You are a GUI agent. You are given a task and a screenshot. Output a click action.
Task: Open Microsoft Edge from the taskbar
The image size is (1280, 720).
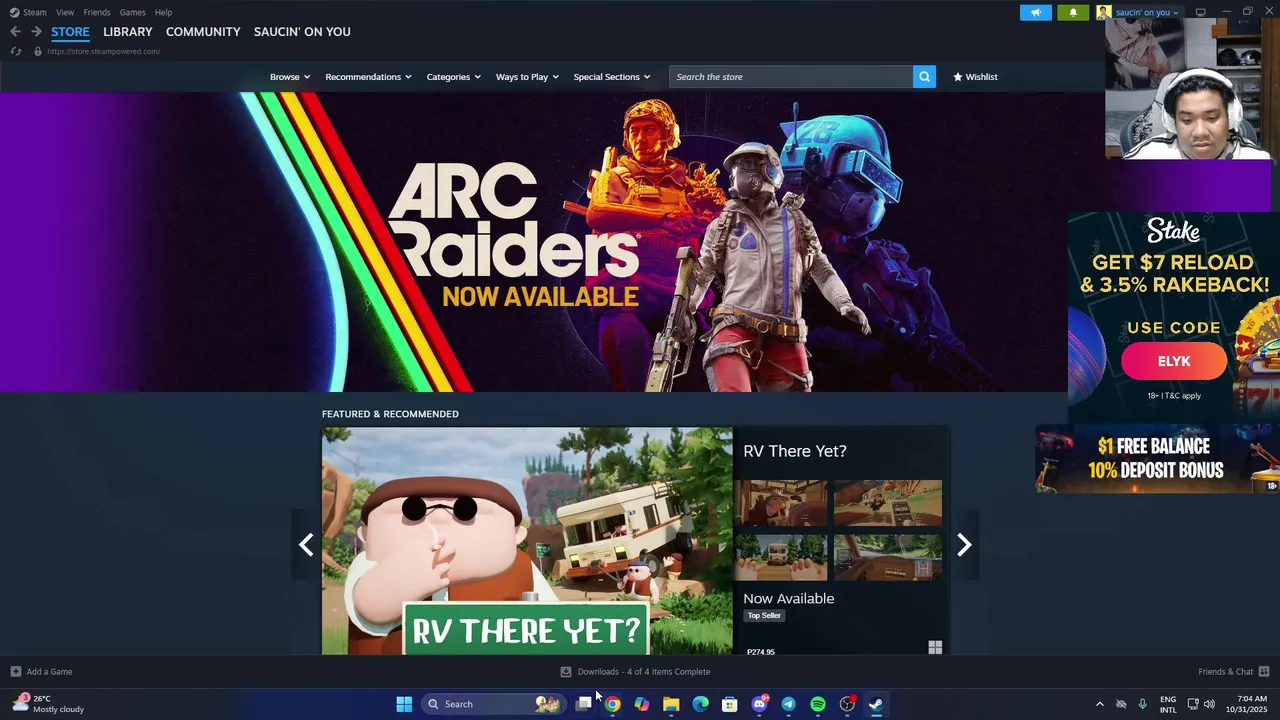click(x=700, y=704)
